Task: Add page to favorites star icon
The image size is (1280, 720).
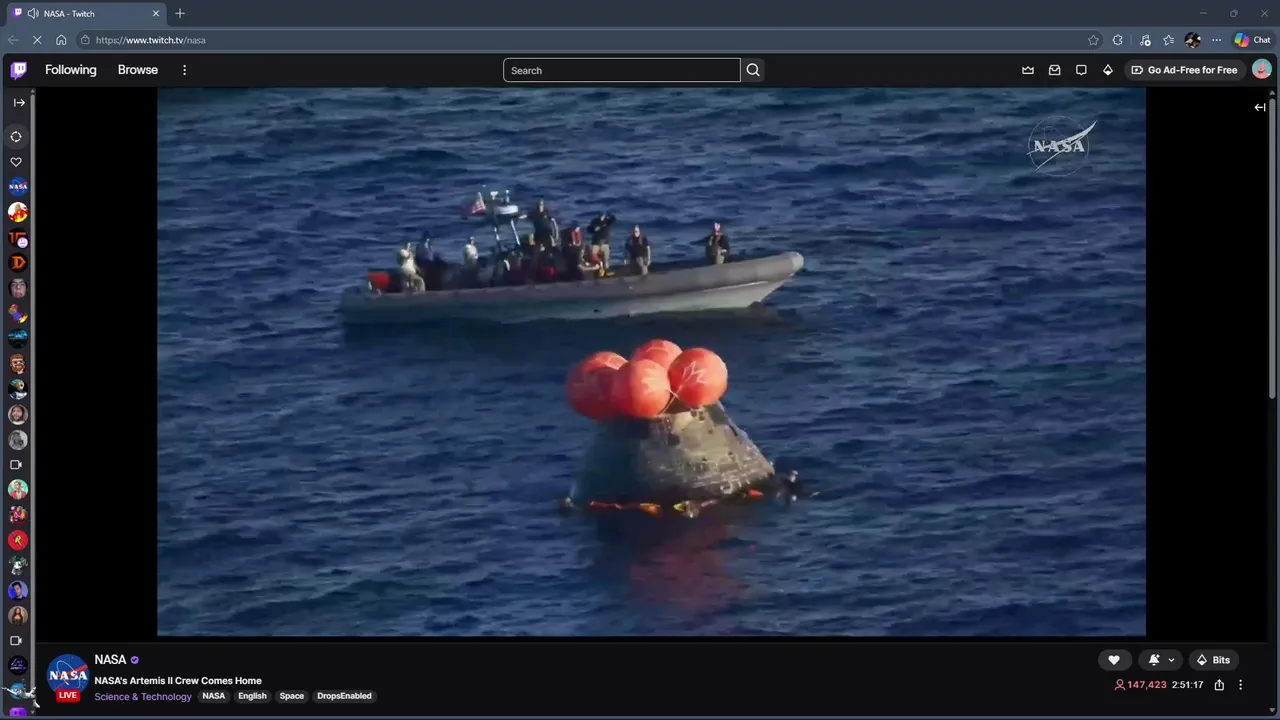Action: (x=1093, y=40)
